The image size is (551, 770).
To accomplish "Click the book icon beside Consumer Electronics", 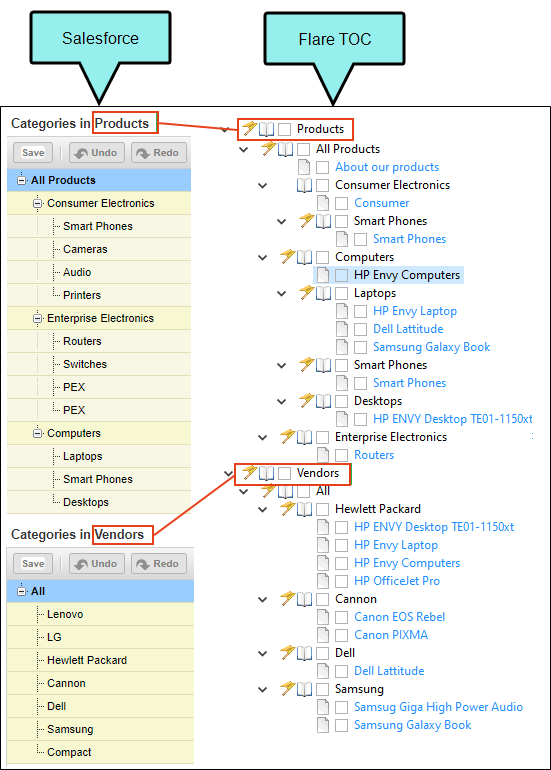I will click(304, 185).
